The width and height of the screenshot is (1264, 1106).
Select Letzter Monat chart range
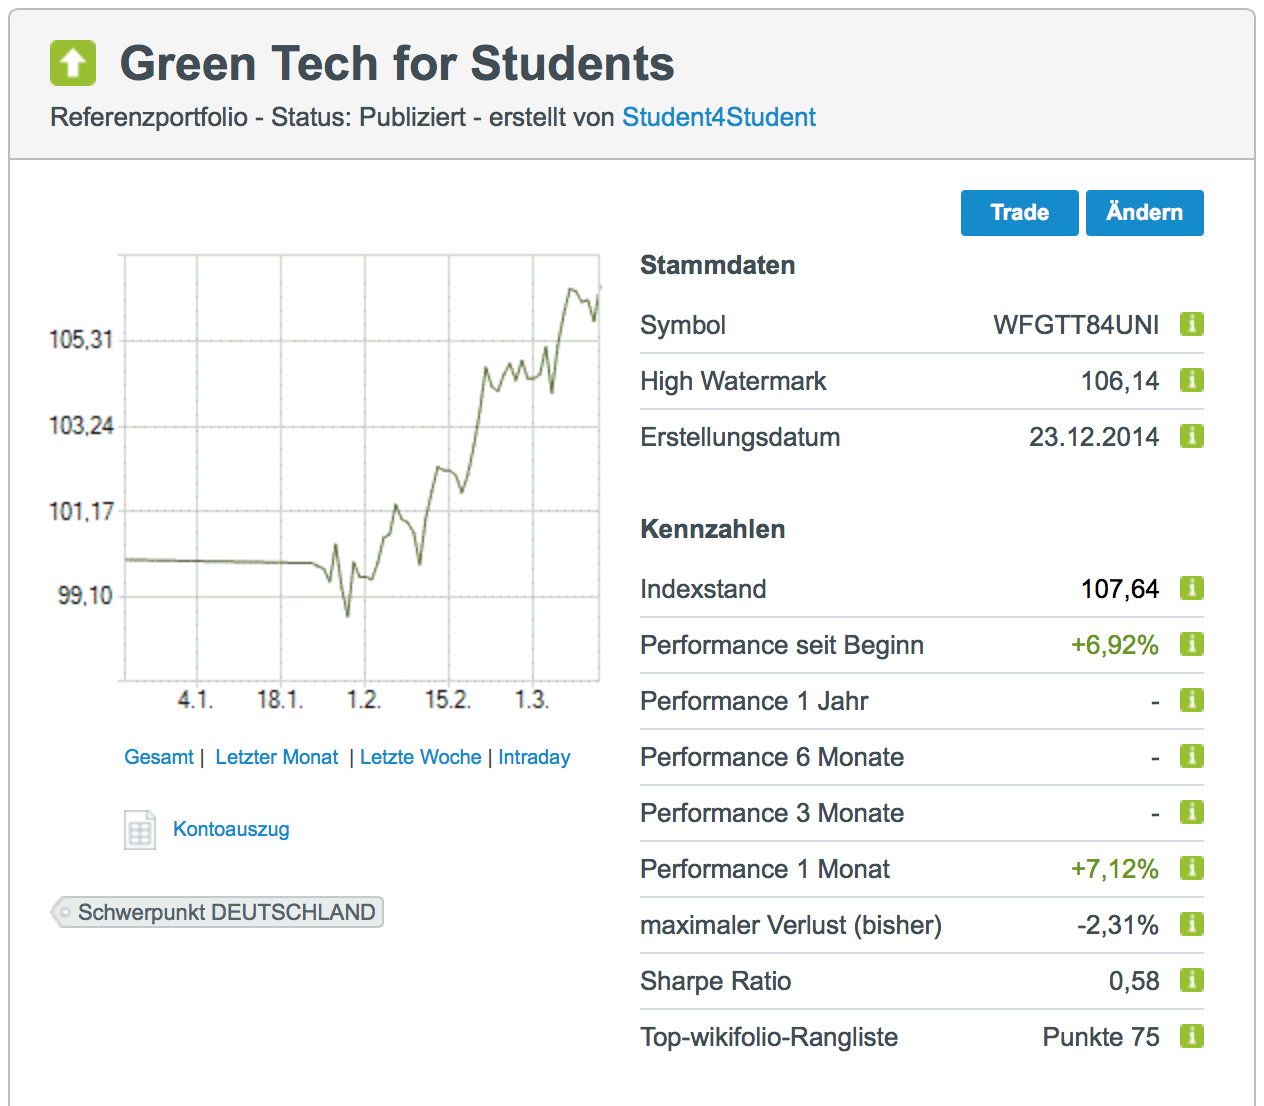277,757
